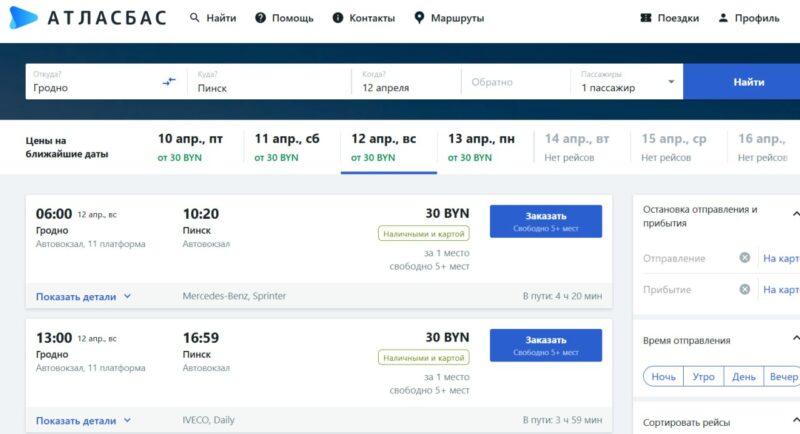Toggle the Ночь departure time filter
800x434 pixels.
pyautogui.click(x=663, y=377)
